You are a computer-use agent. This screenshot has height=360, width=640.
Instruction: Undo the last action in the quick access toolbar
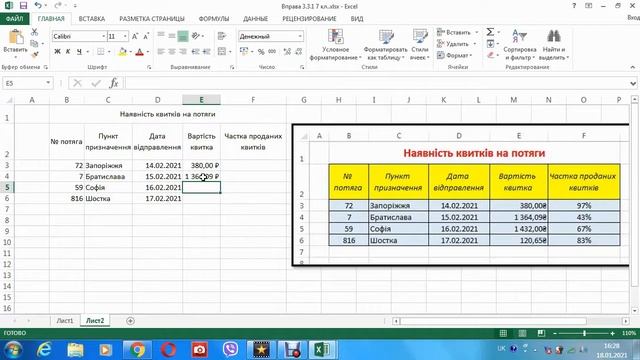[x=38, y=6]
